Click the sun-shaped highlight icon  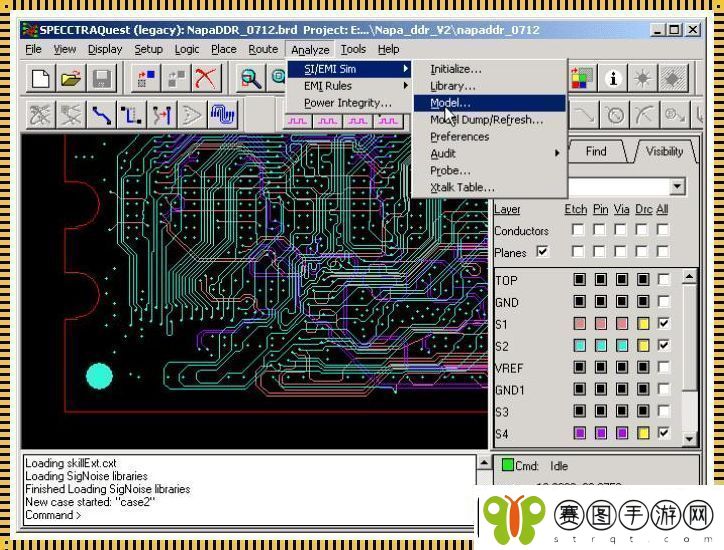(643, 78)
